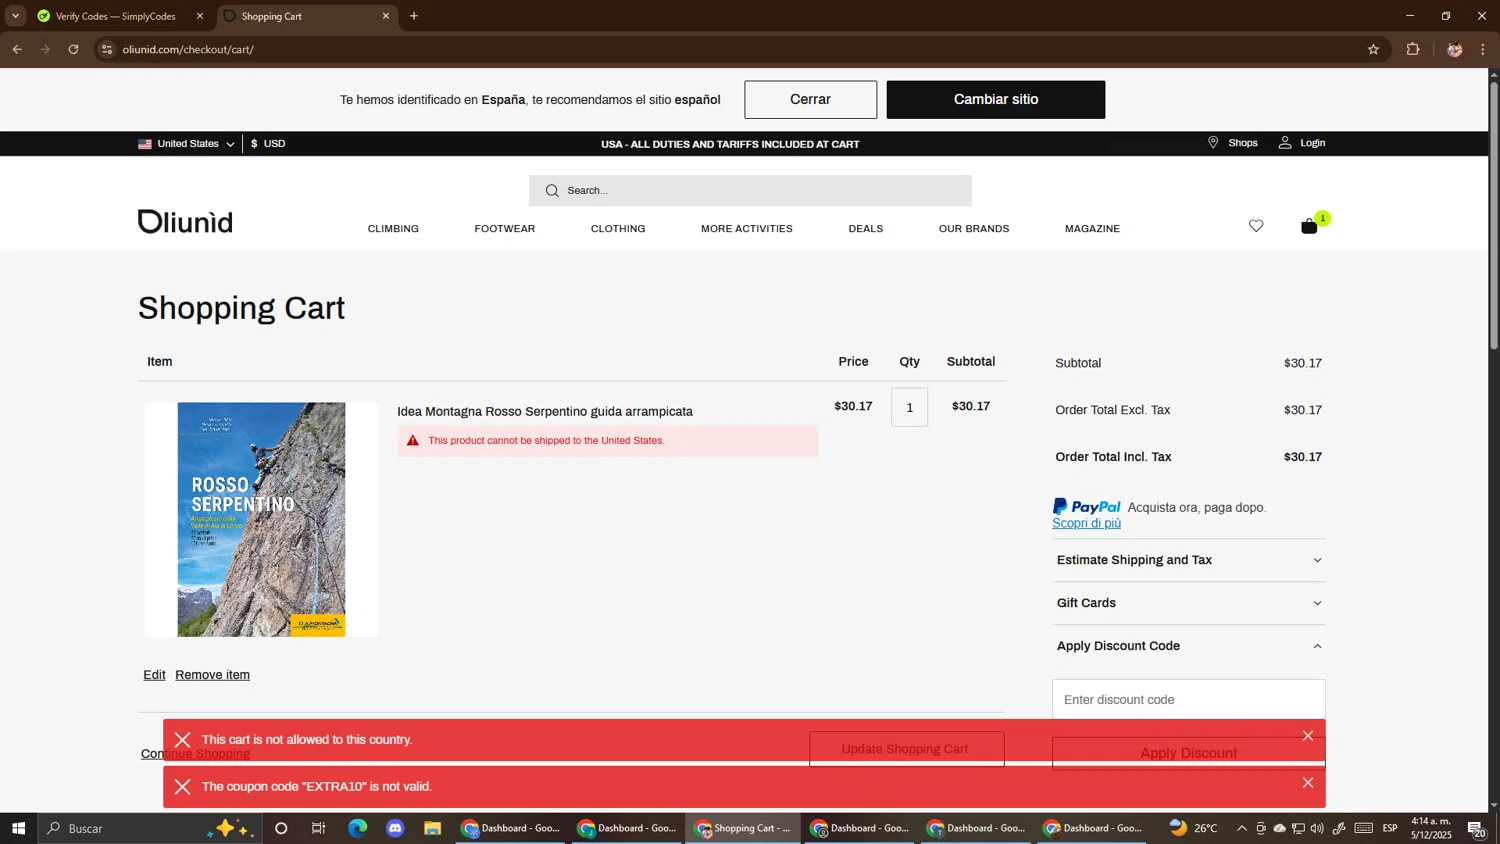Open the CLIMBING menu
Viewport: 1500px width, 844px height.
pos(393,229)
